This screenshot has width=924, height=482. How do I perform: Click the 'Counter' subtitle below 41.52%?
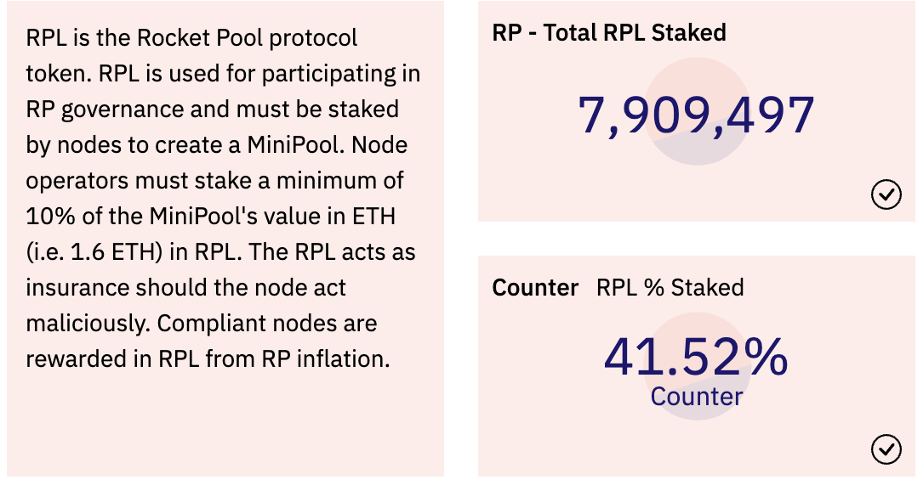click(x=696, y=397)
